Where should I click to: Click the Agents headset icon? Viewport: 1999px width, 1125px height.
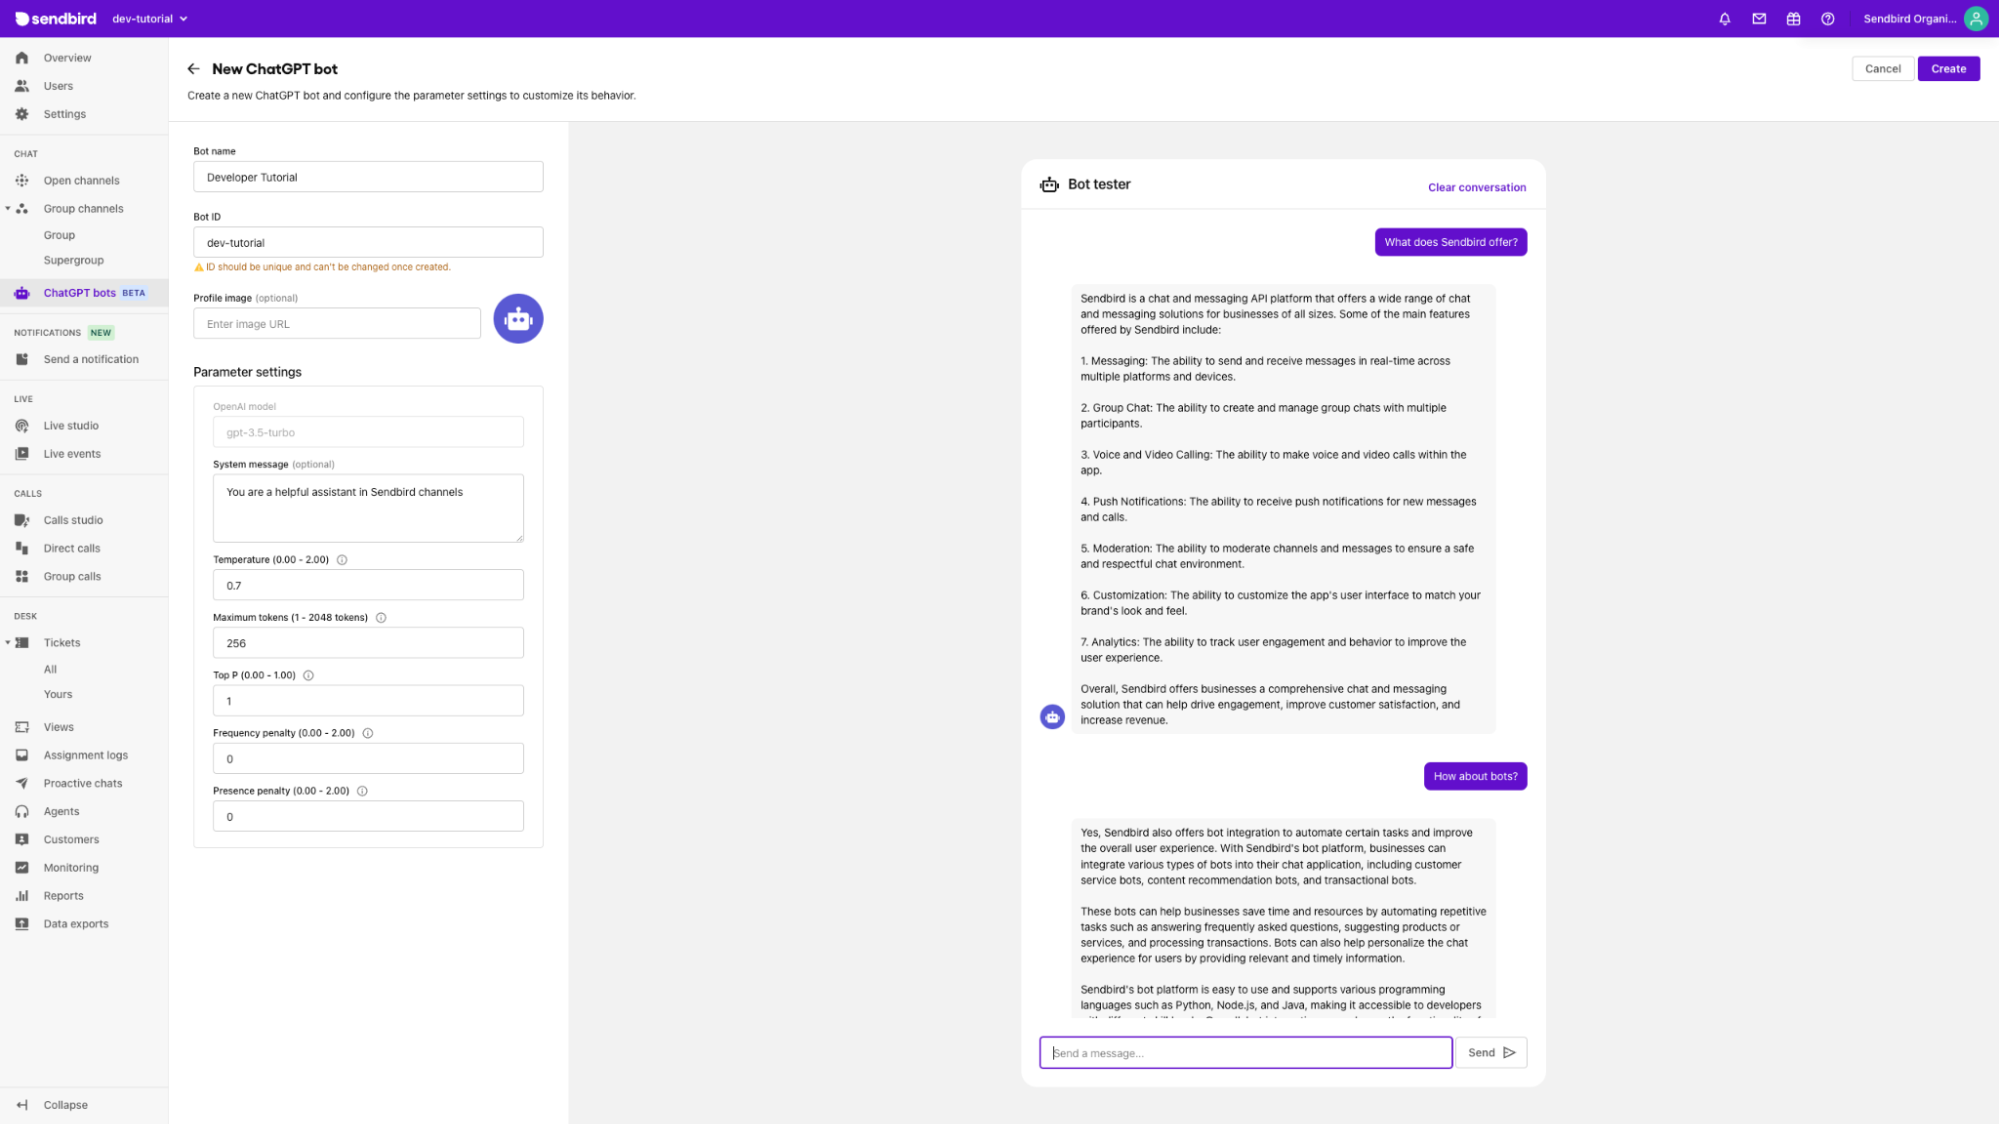pyautogui.click(x=22, y=812)
